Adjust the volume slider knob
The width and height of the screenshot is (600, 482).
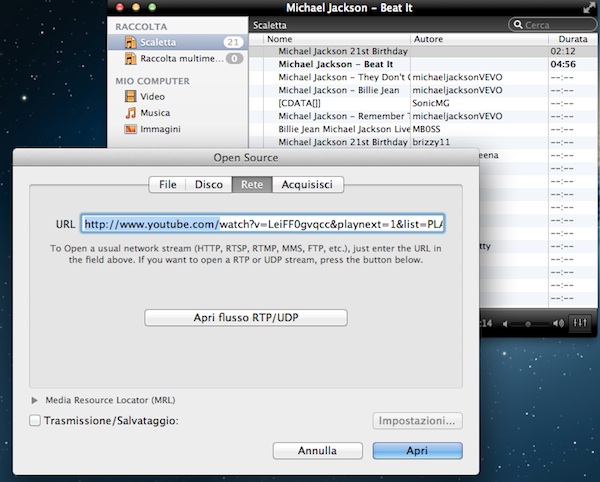528,324
